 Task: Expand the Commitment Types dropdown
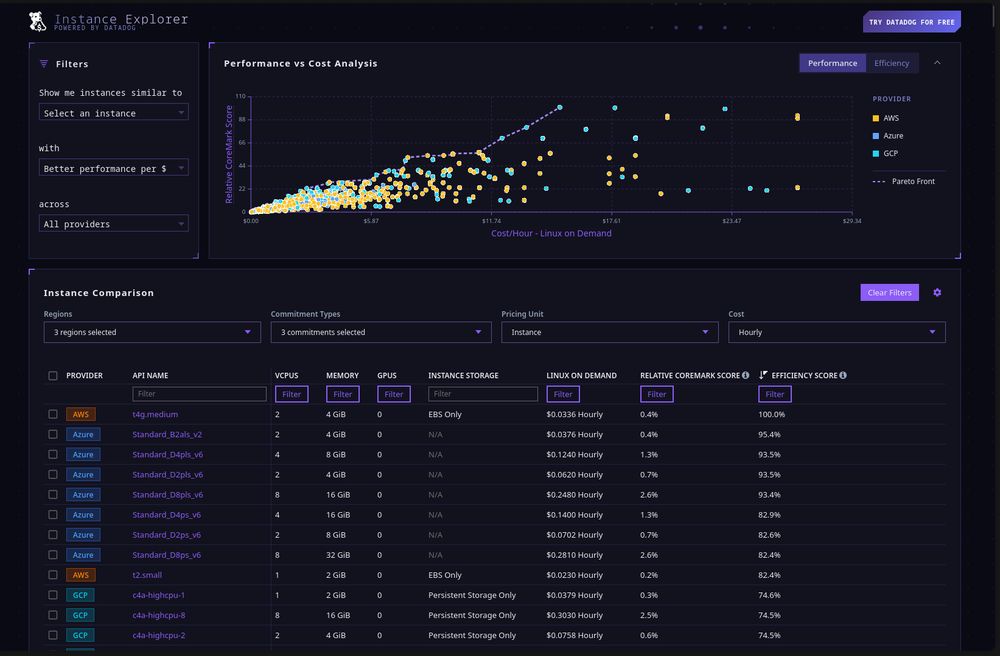(381, 331)
